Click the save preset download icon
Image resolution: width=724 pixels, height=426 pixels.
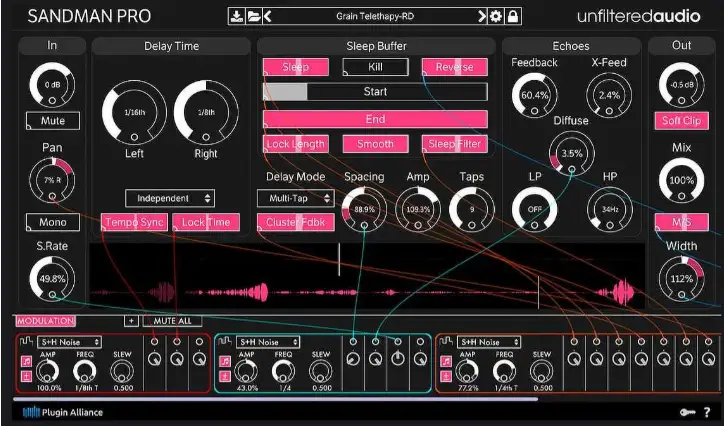pos(236,17)
